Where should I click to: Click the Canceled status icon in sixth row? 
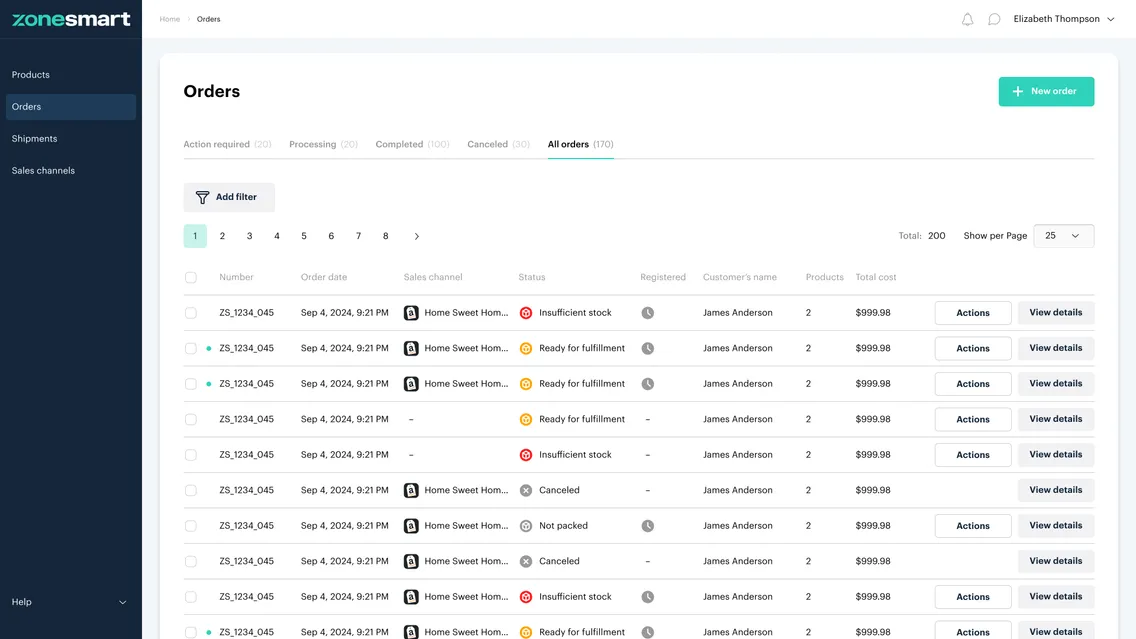point(526,490)
